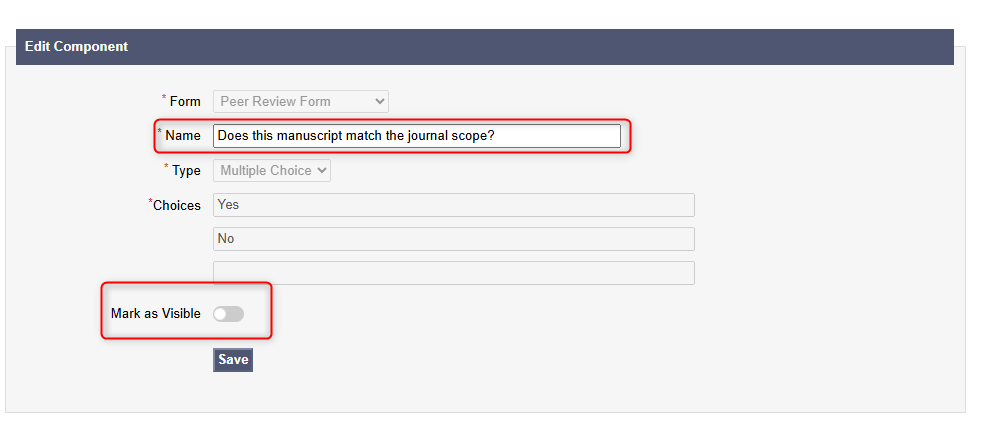This screenshot has width=1001, height=432.
Task: Click the red asterisk beside Type
Action: click(166, 168)
